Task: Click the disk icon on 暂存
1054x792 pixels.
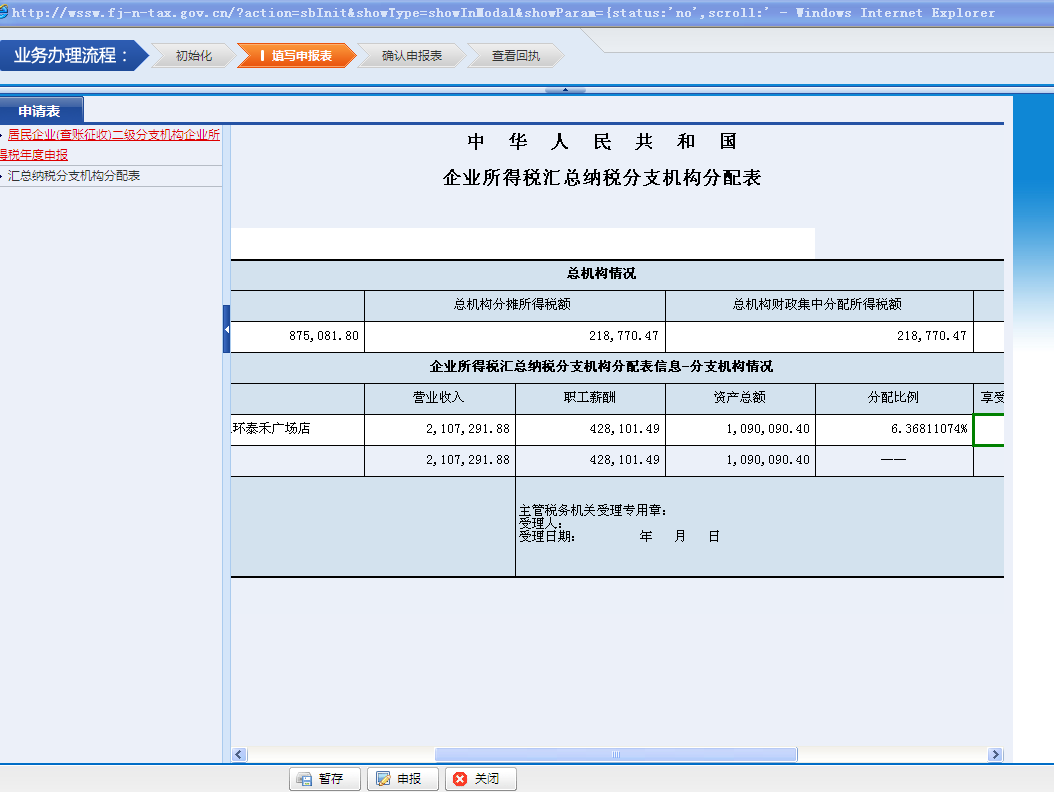Action: click(x=305, y=779)
